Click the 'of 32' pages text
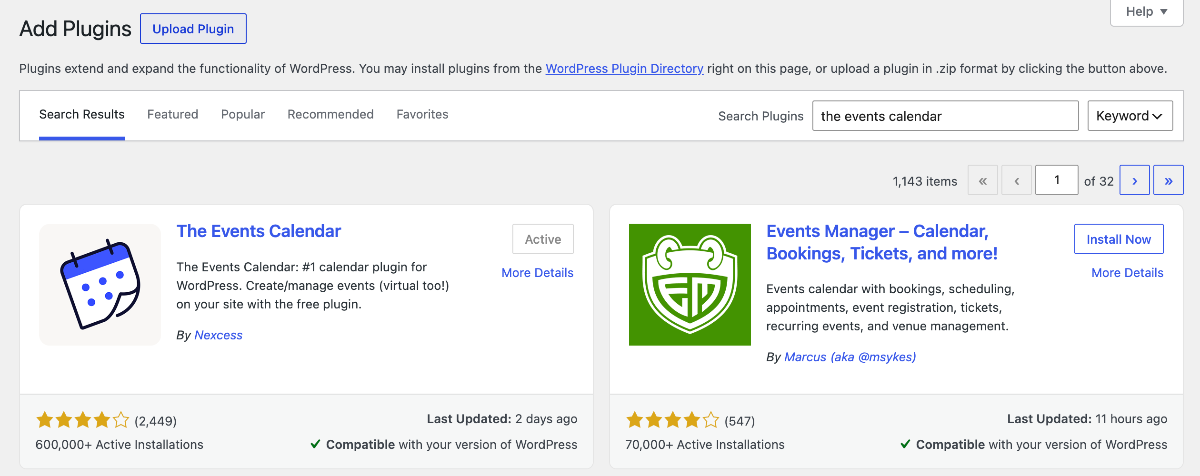 pos(1099,181)
